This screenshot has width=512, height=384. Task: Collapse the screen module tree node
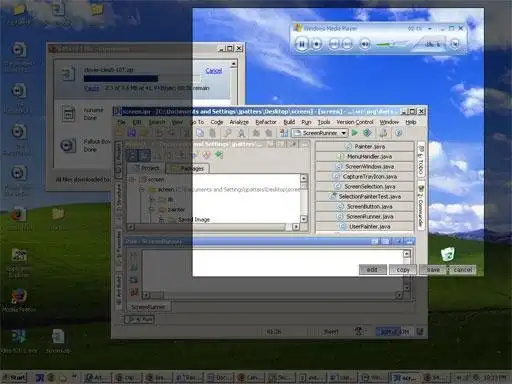(x=132, y=179)
